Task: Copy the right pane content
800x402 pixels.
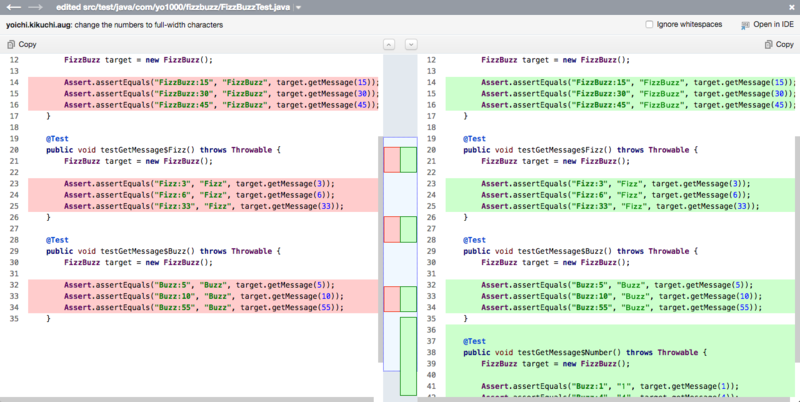Action: [779, 44]
